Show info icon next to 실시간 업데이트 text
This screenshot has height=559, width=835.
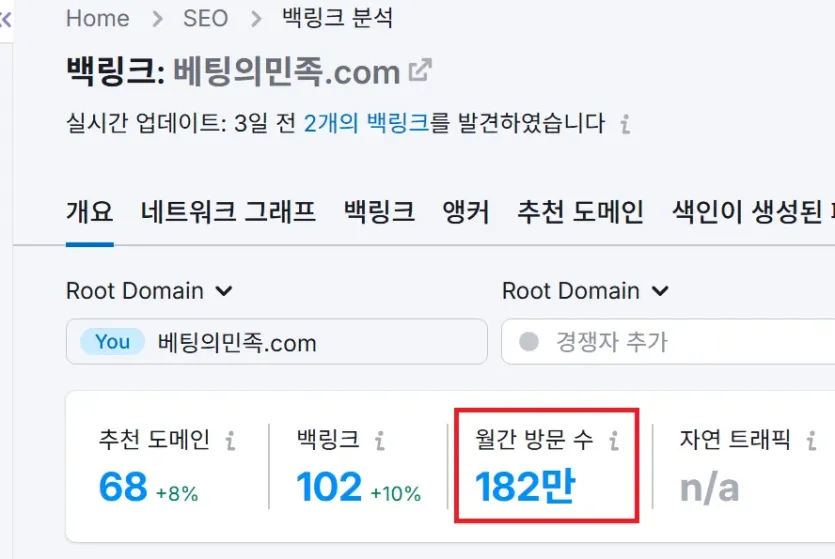click(626, 124)
